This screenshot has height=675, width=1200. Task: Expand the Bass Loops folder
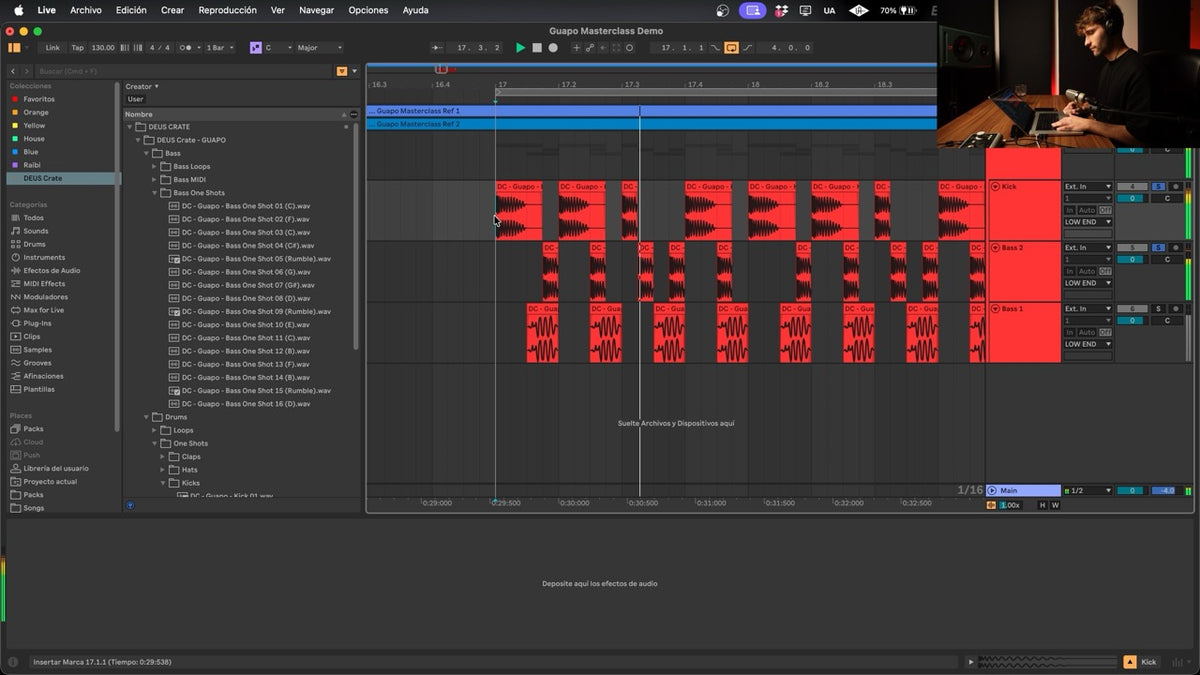[155, 166]
